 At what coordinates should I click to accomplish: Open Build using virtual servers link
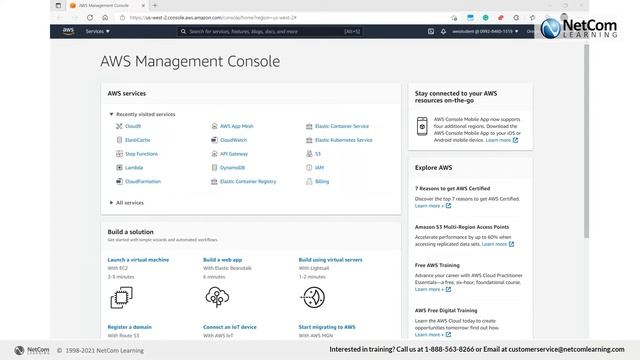(x=331, y=260)
